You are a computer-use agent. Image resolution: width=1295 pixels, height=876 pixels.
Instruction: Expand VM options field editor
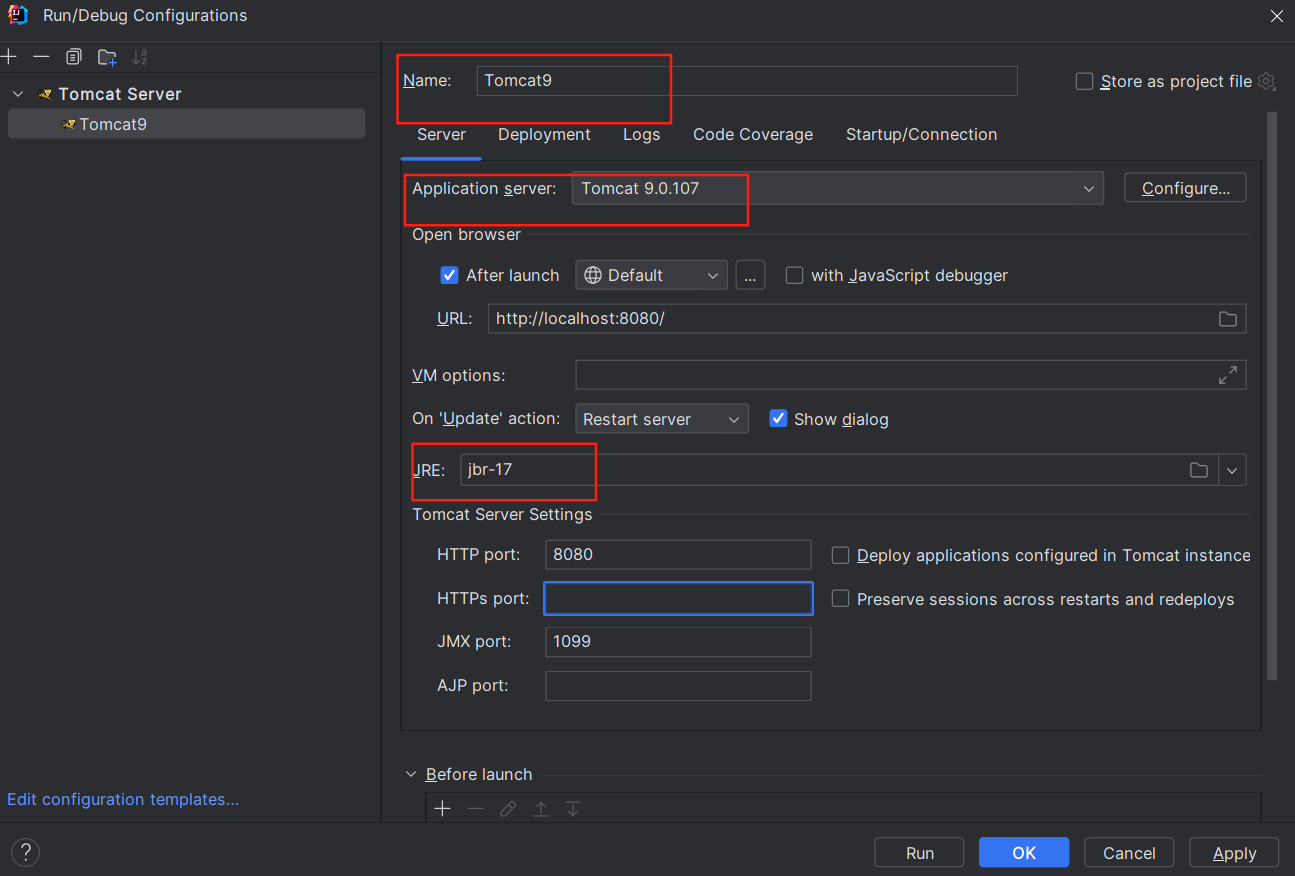pyautogui.click(x=1227, y=375)
